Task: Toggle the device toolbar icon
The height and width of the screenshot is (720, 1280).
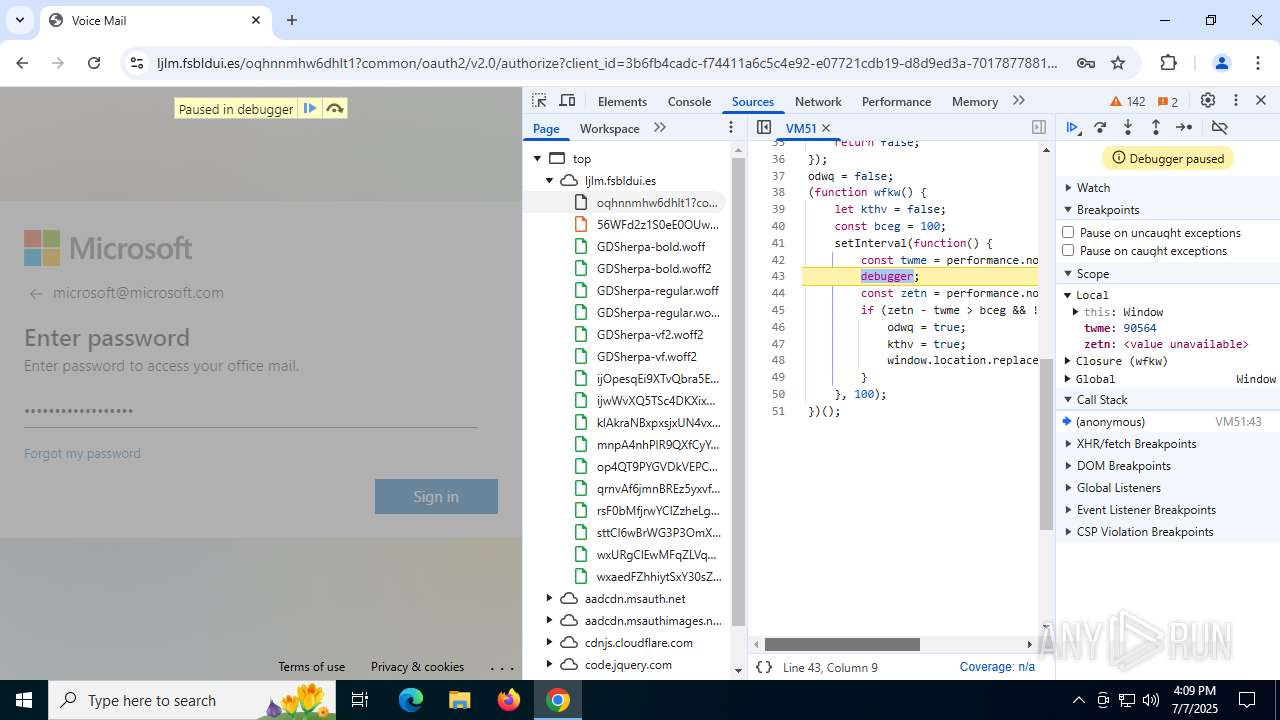Action: coord(567,101)
